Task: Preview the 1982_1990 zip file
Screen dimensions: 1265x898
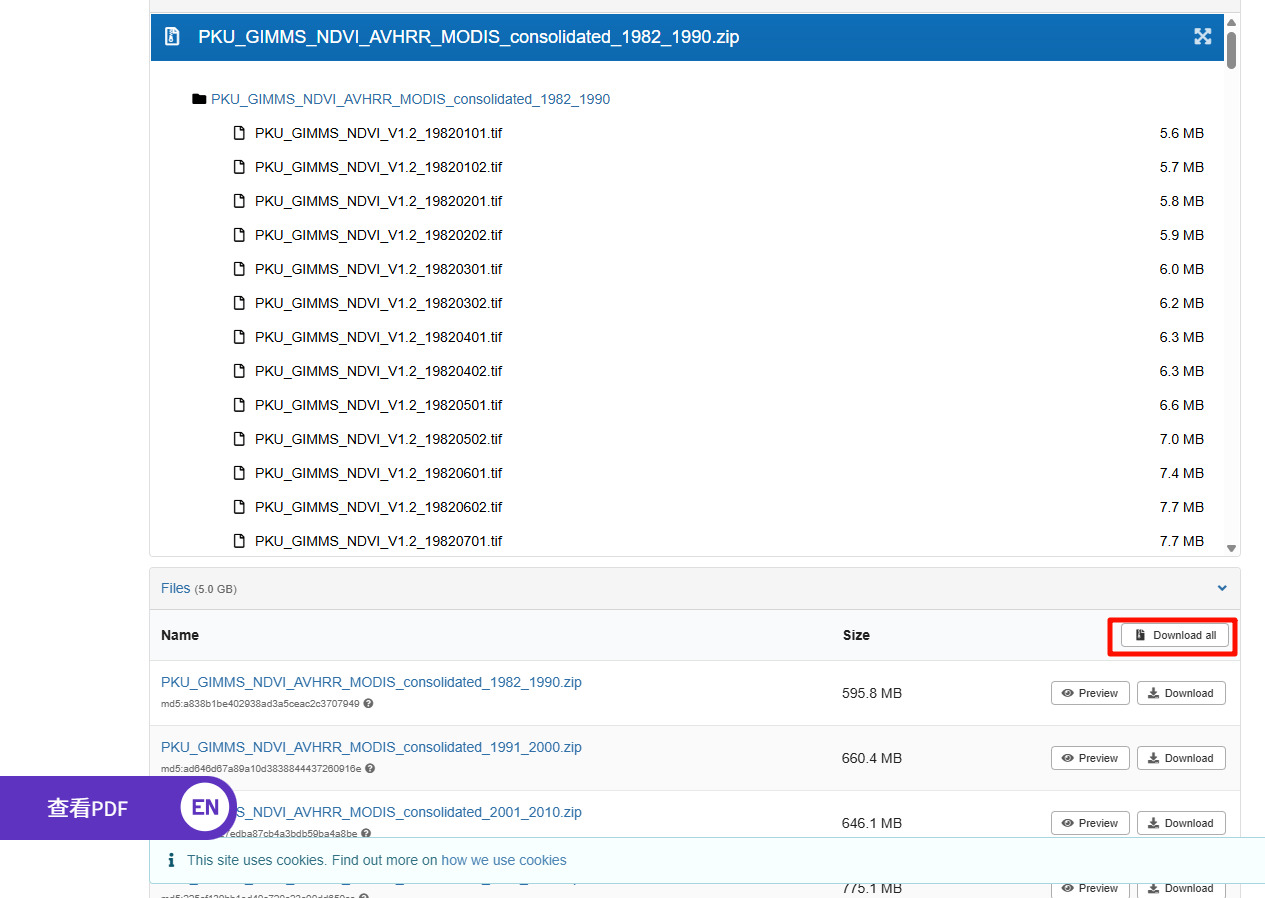Action: pos(1090,693)
